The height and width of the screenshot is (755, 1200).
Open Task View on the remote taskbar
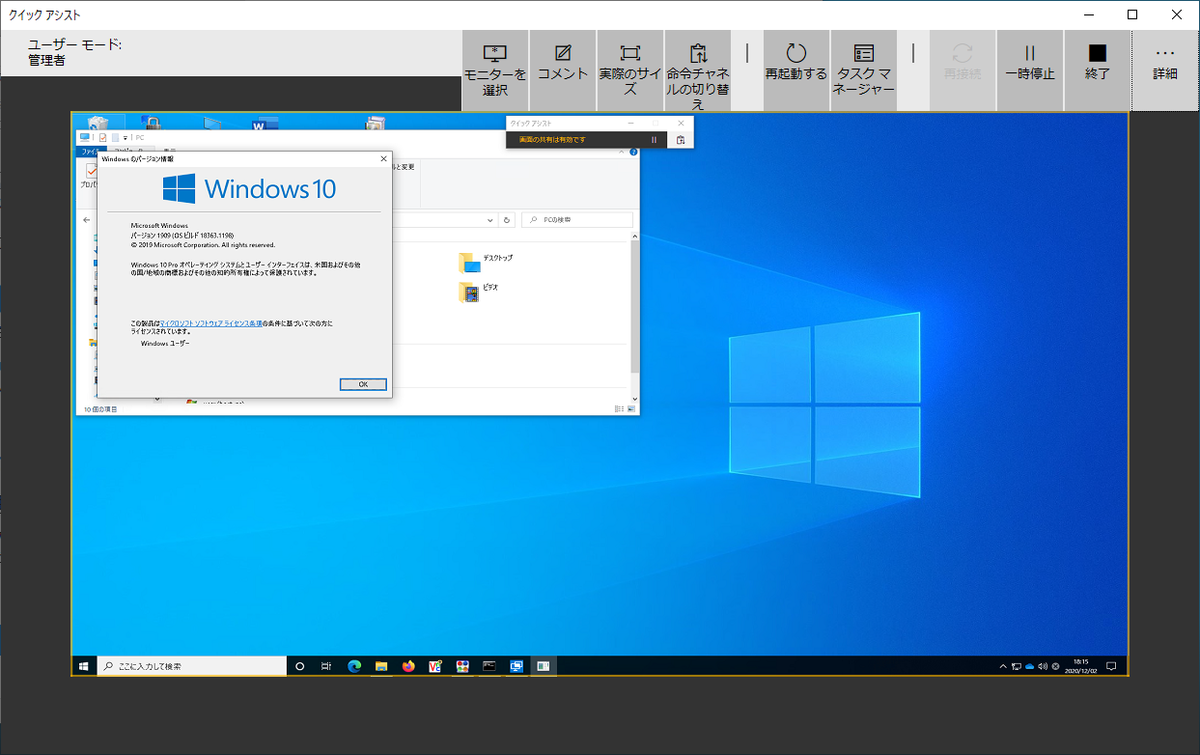(326, 665)
